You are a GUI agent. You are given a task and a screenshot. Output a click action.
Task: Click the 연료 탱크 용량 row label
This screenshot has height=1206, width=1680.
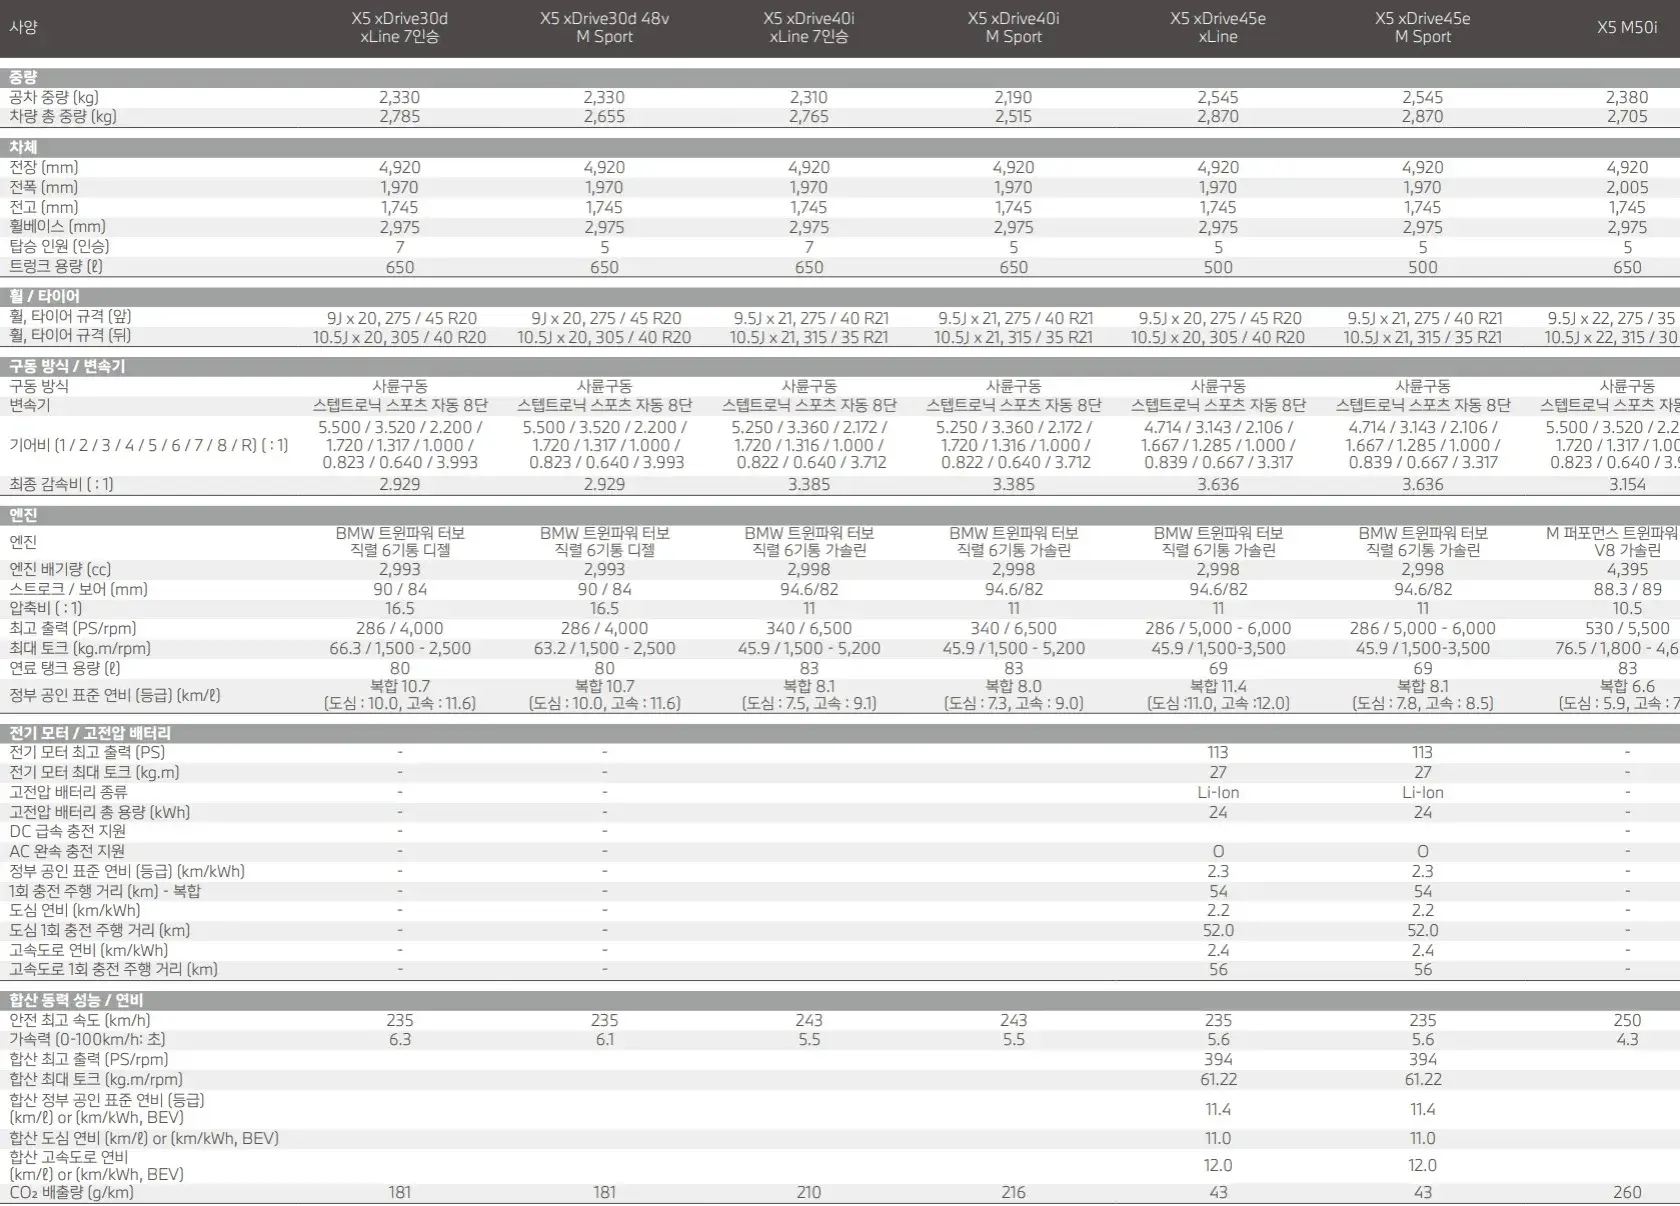point(65,668)
